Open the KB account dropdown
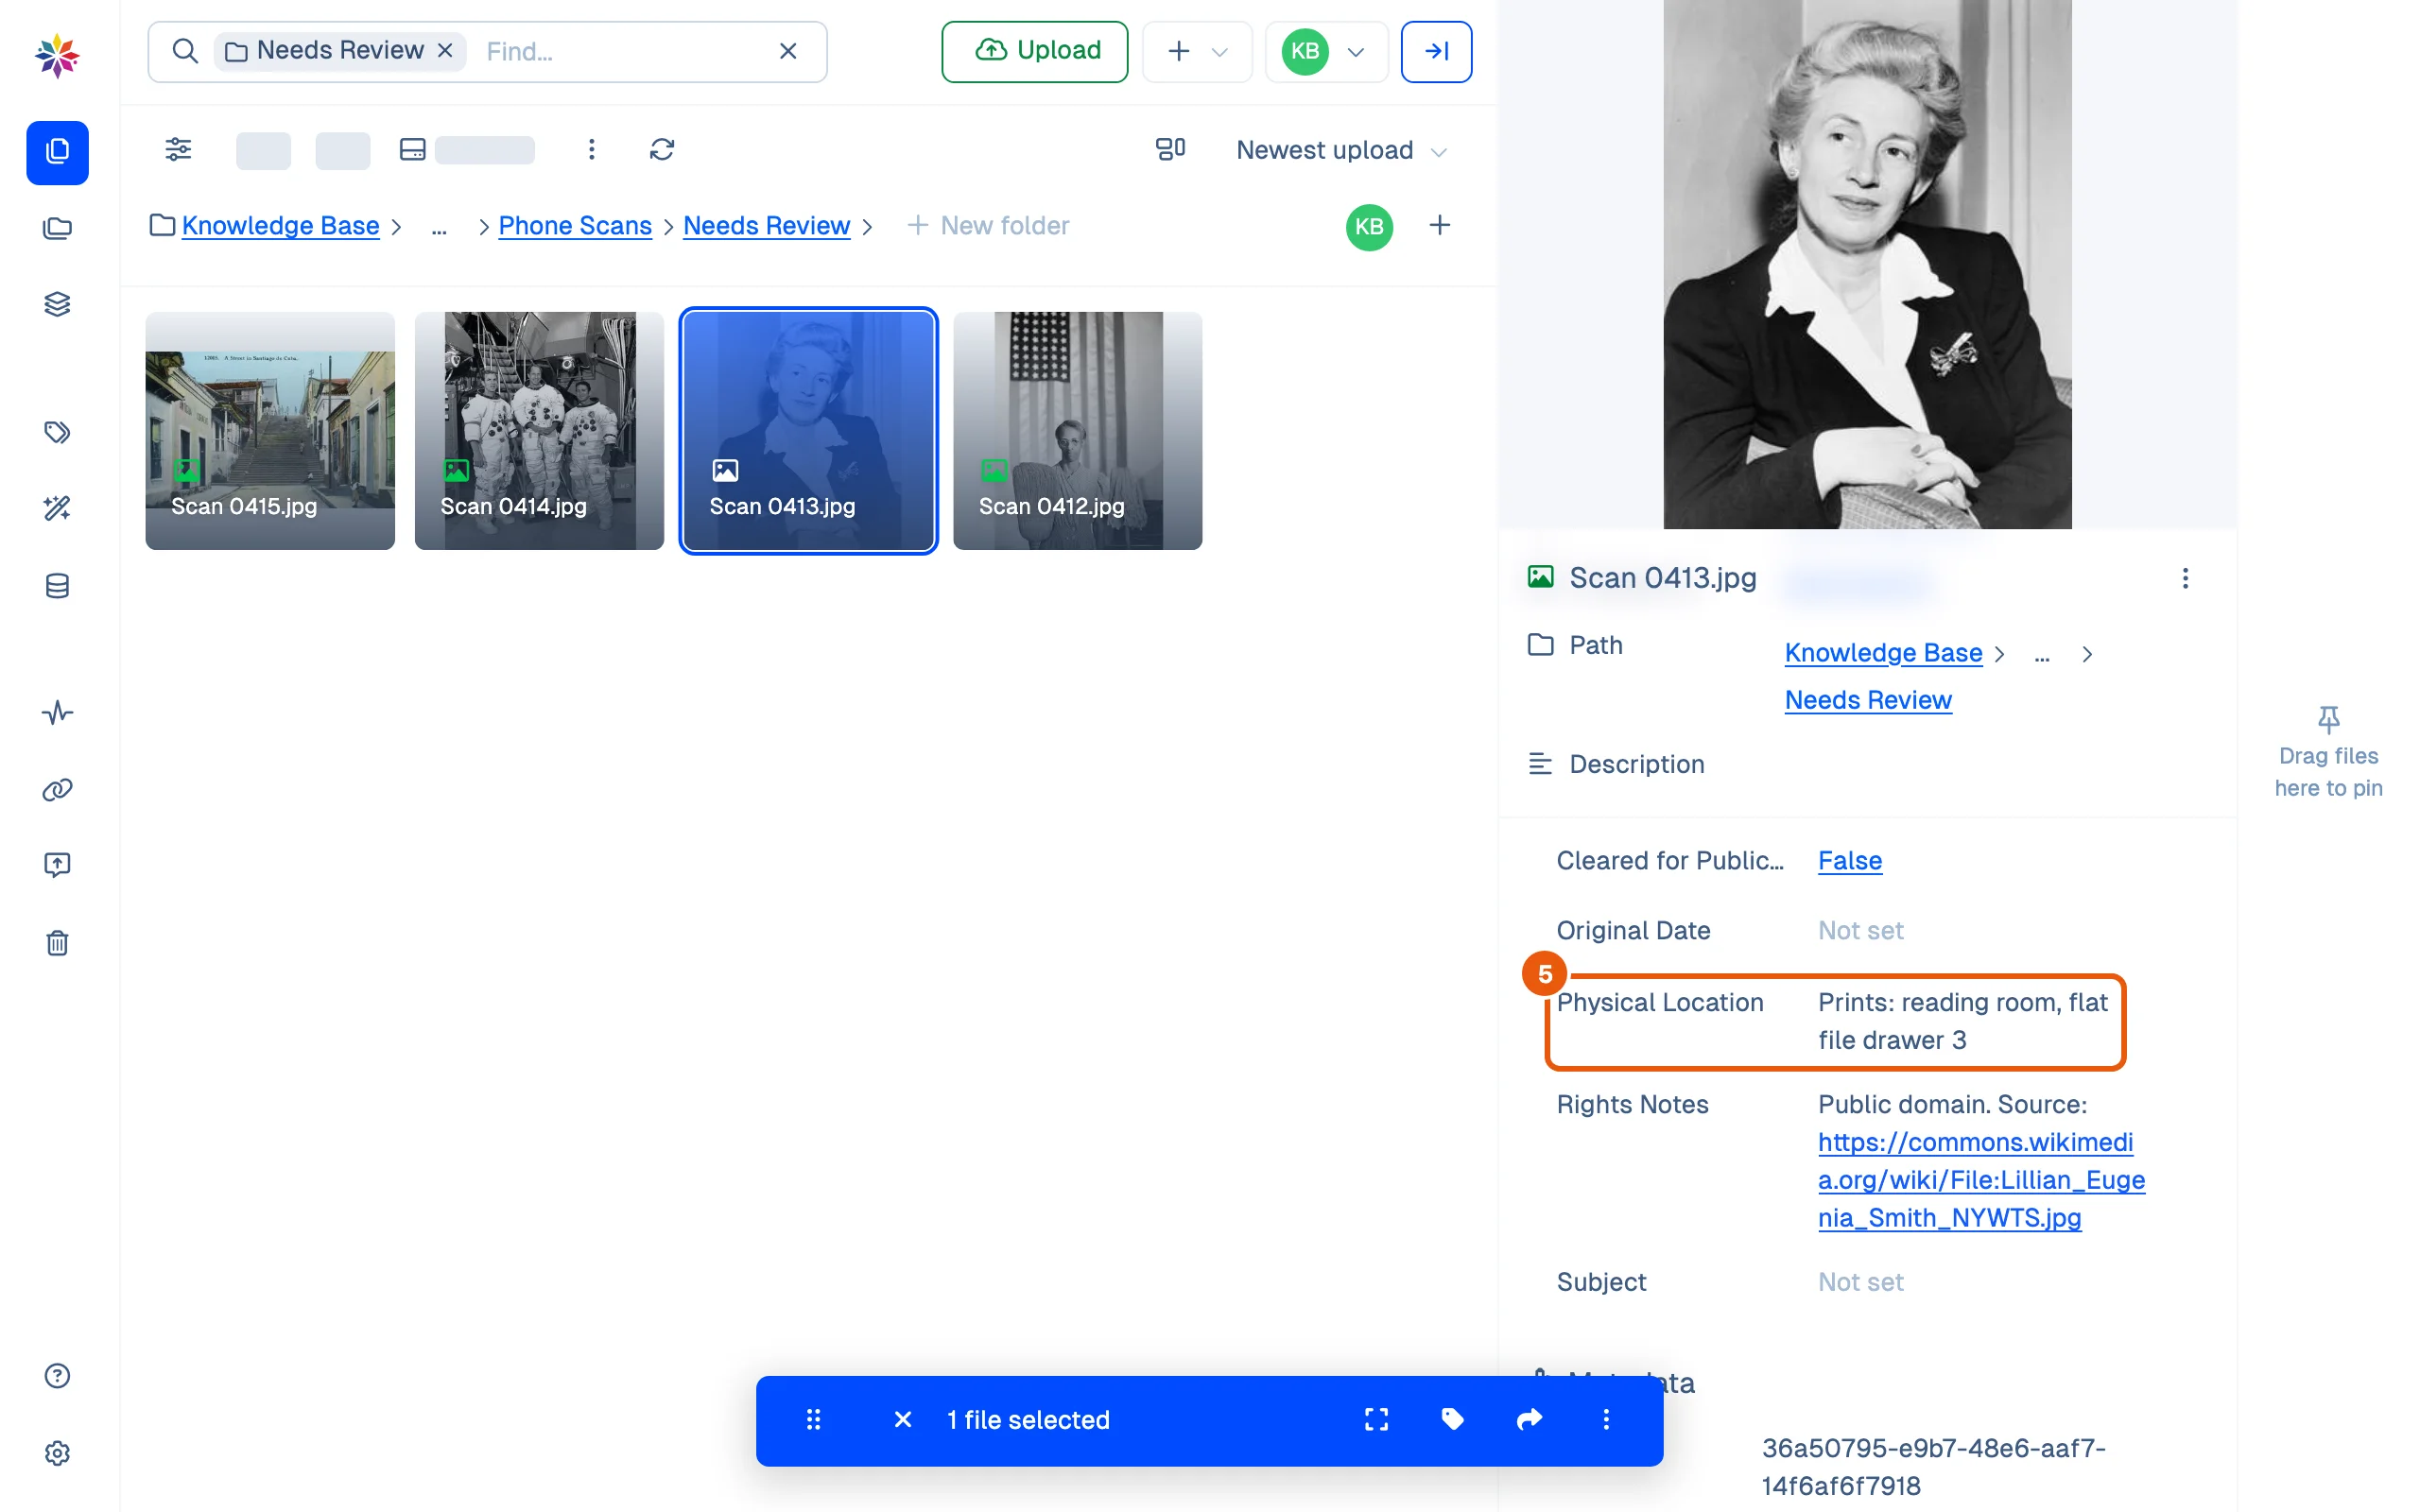The width and height of the screenshot is (2420, 1512). pos(1326,51)
